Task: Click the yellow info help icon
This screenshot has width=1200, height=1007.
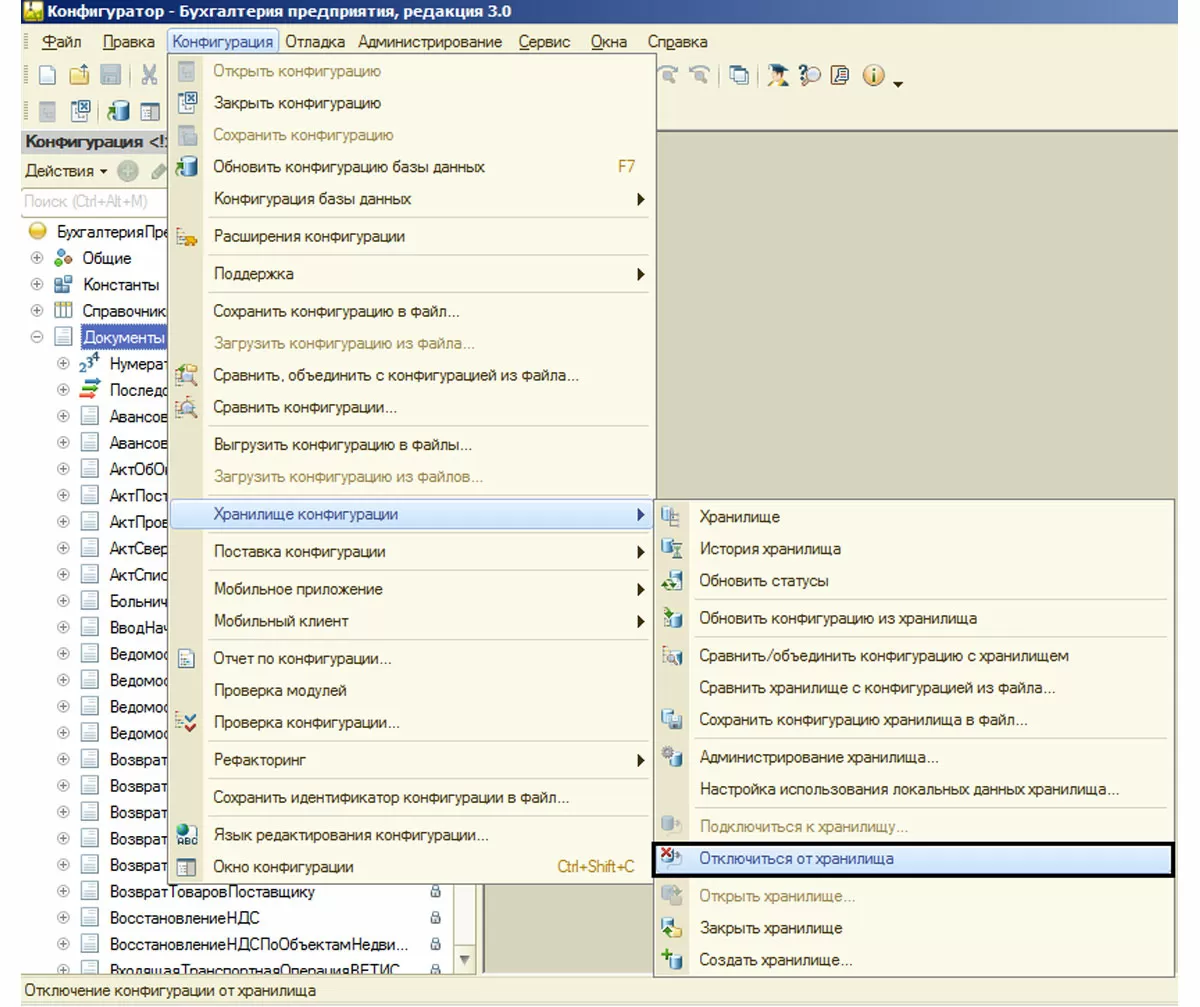Action: tap(873, 76)
